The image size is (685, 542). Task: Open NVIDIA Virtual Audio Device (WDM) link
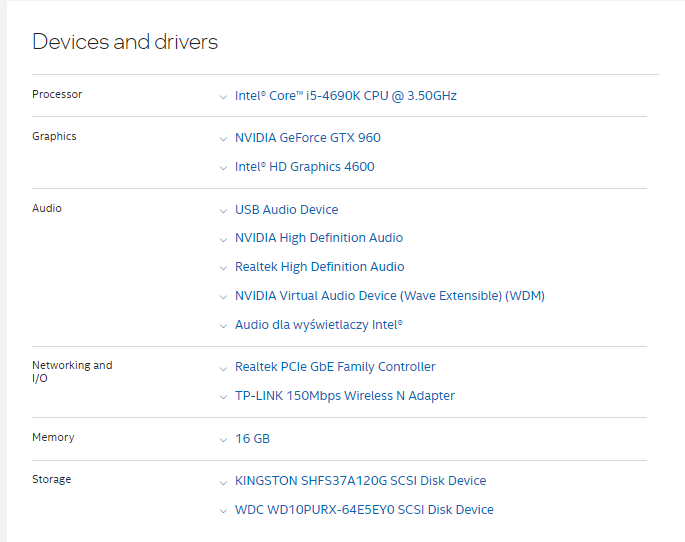tap(390, 296)
